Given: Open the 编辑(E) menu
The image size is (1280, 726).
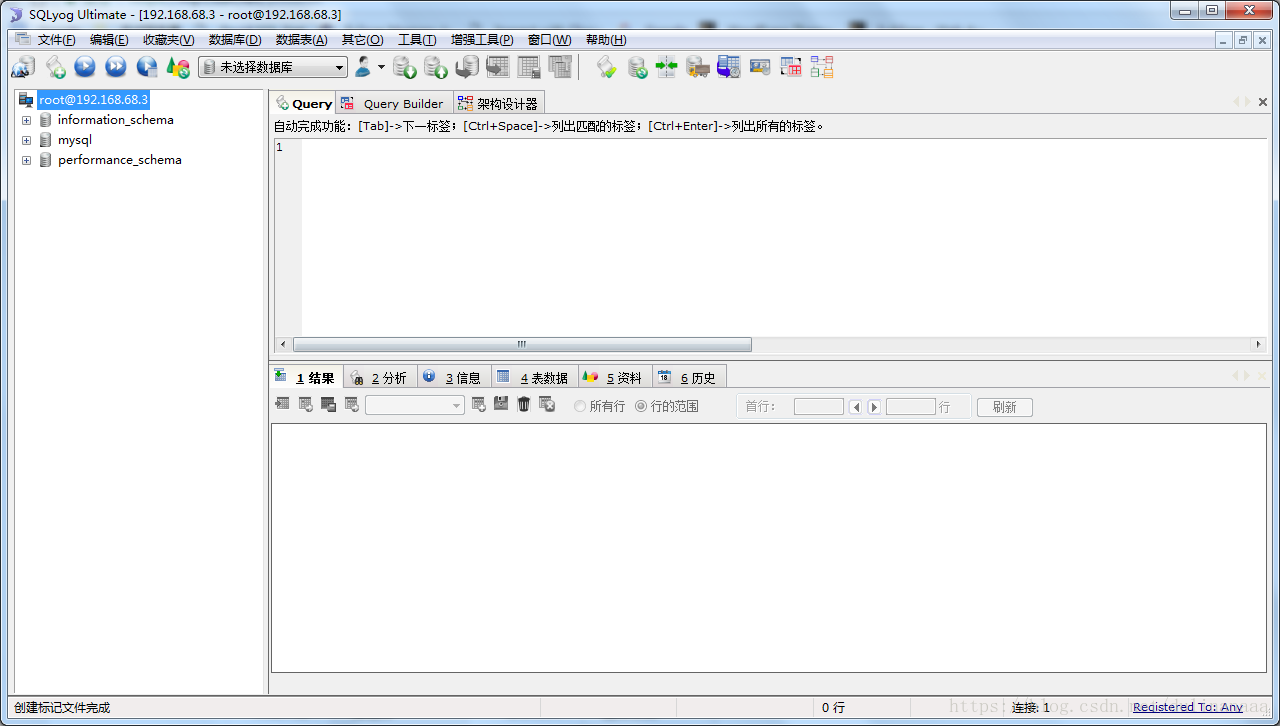Looking at the screenshot, I should coord(109,40).
